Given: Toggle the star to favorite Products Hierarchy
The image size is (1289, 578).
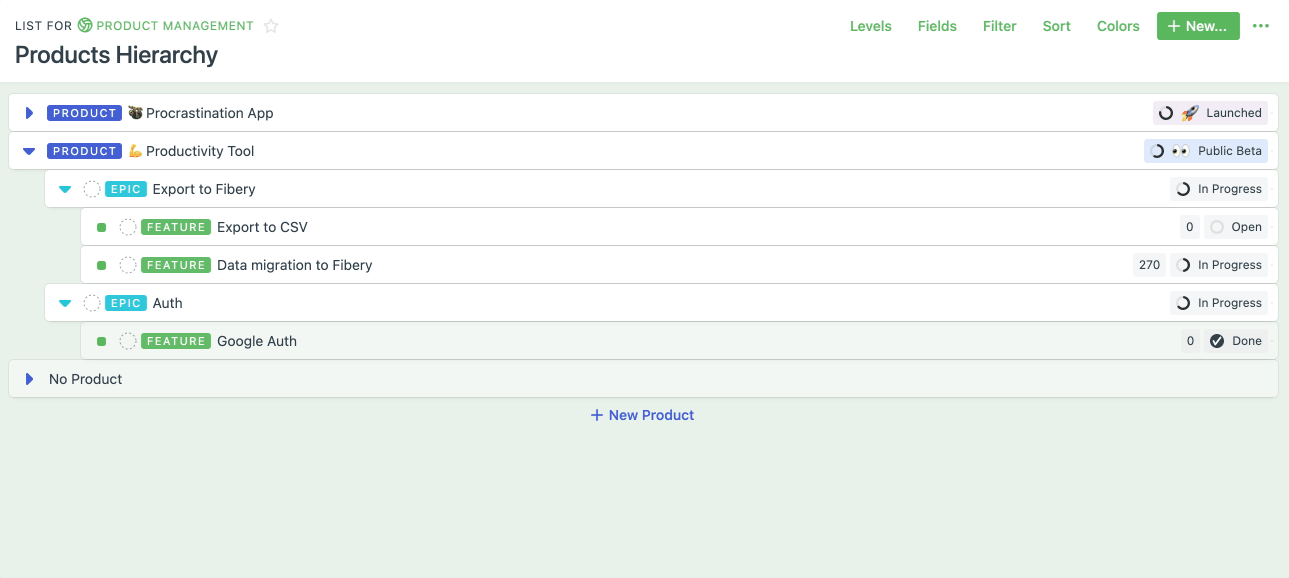Looking at the screenshot, I should coord(271,27).
